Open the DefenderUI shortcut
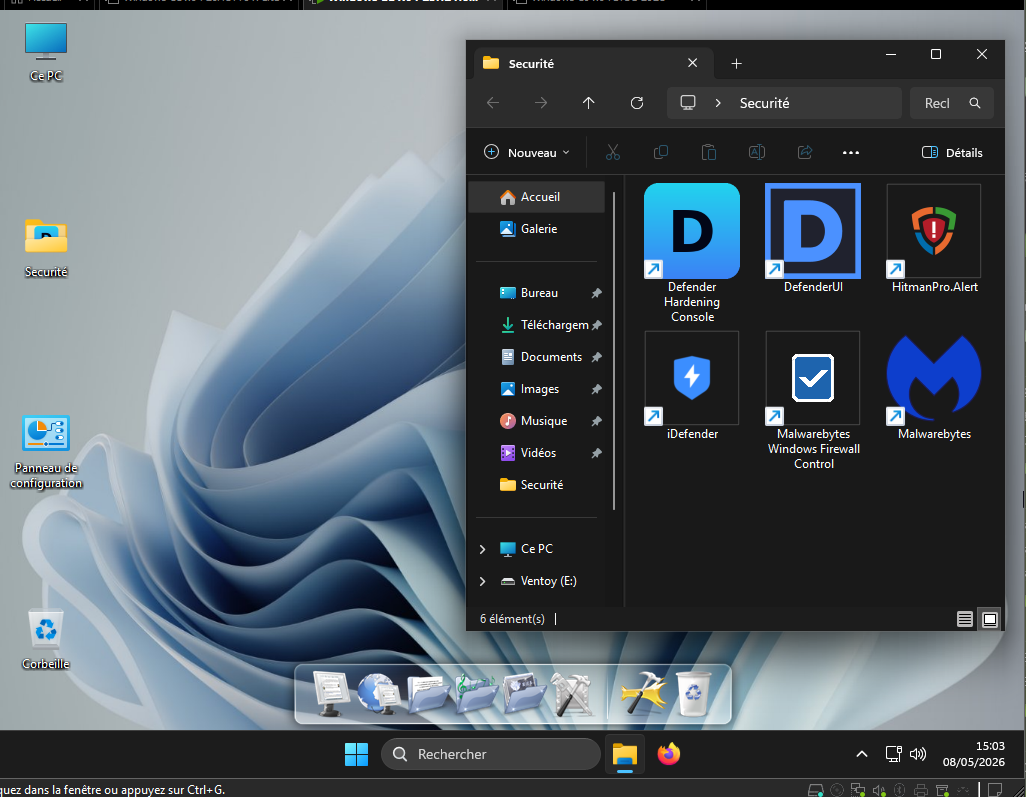This screenshot has height=797, width=1026. 813,238
